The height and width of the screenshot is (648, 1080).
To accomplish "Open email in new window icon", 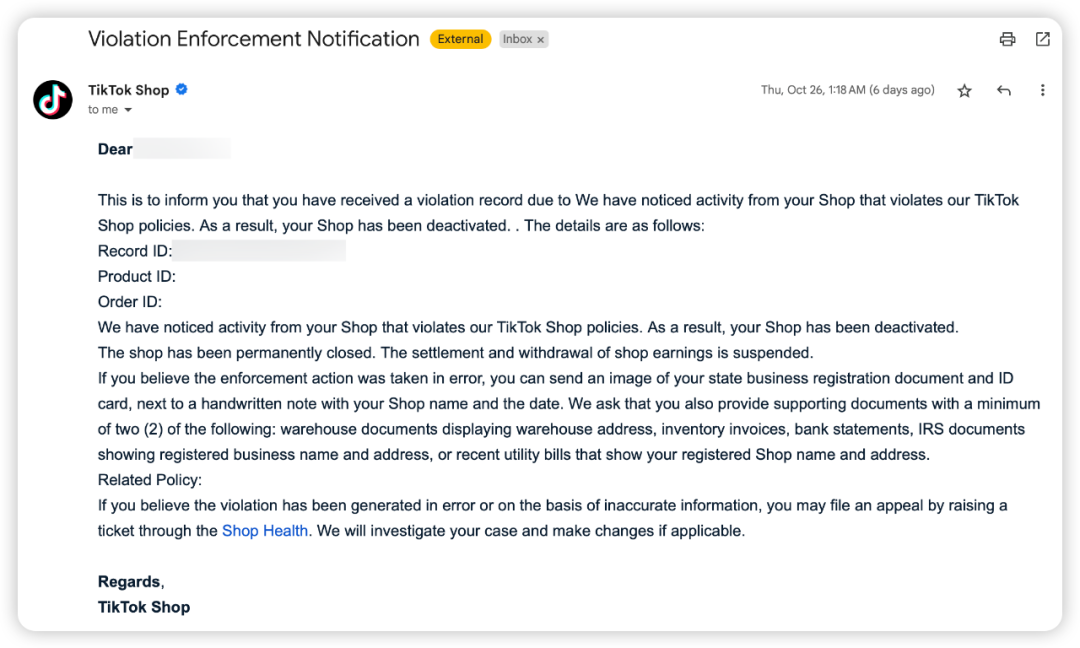I will coord(1042,39).
